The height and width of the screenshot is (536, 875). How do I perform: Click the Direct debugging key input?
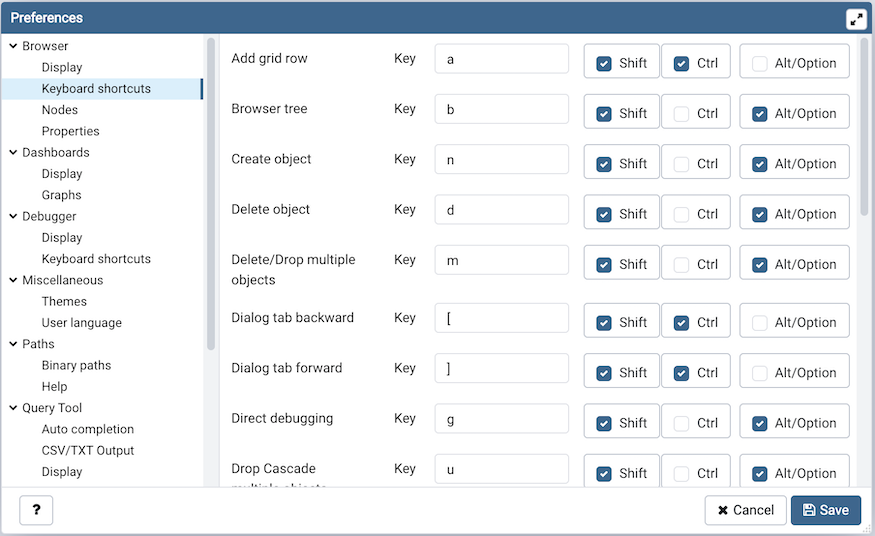tap(502, 419)
